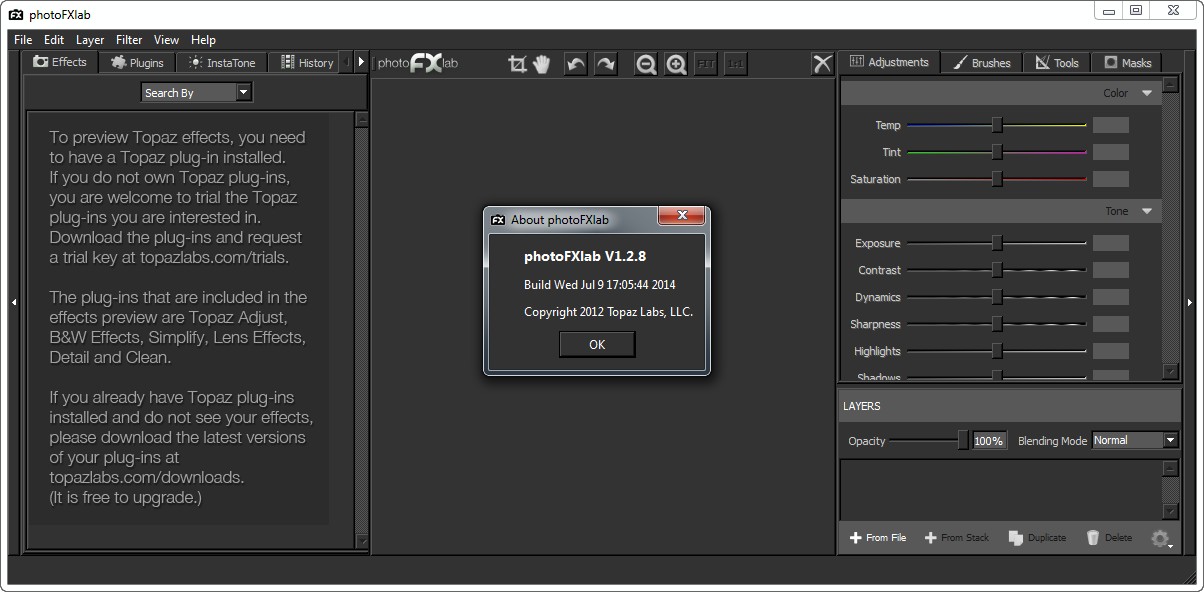Click the Temp slider handle
The image size is (1204, 592).
click(997, 125)
